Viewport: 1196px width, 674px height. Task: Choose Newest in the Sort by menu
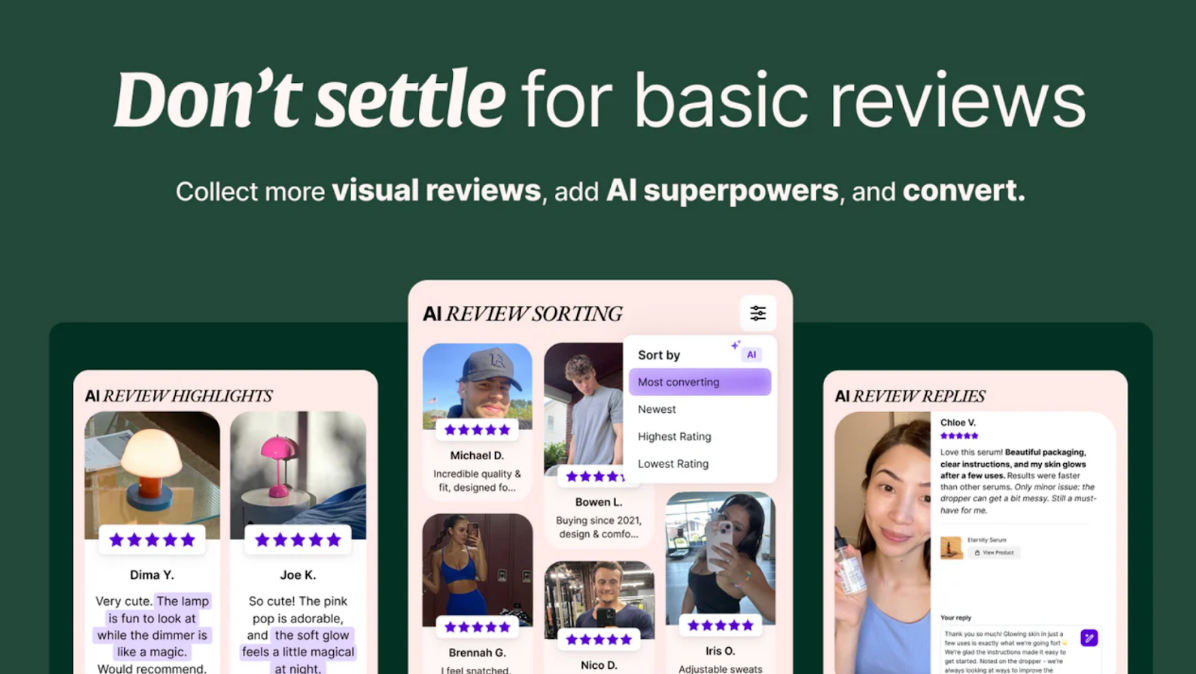657,409
